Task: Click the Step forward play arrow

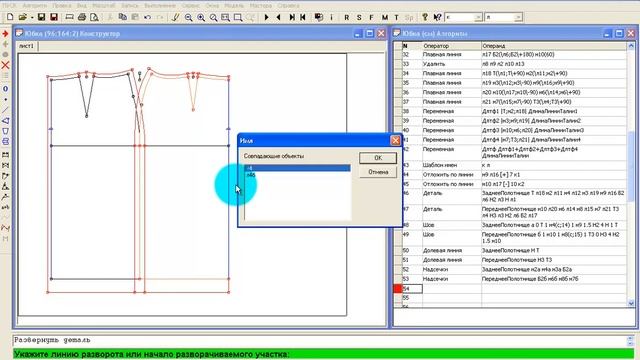Action: click(267, 17)
